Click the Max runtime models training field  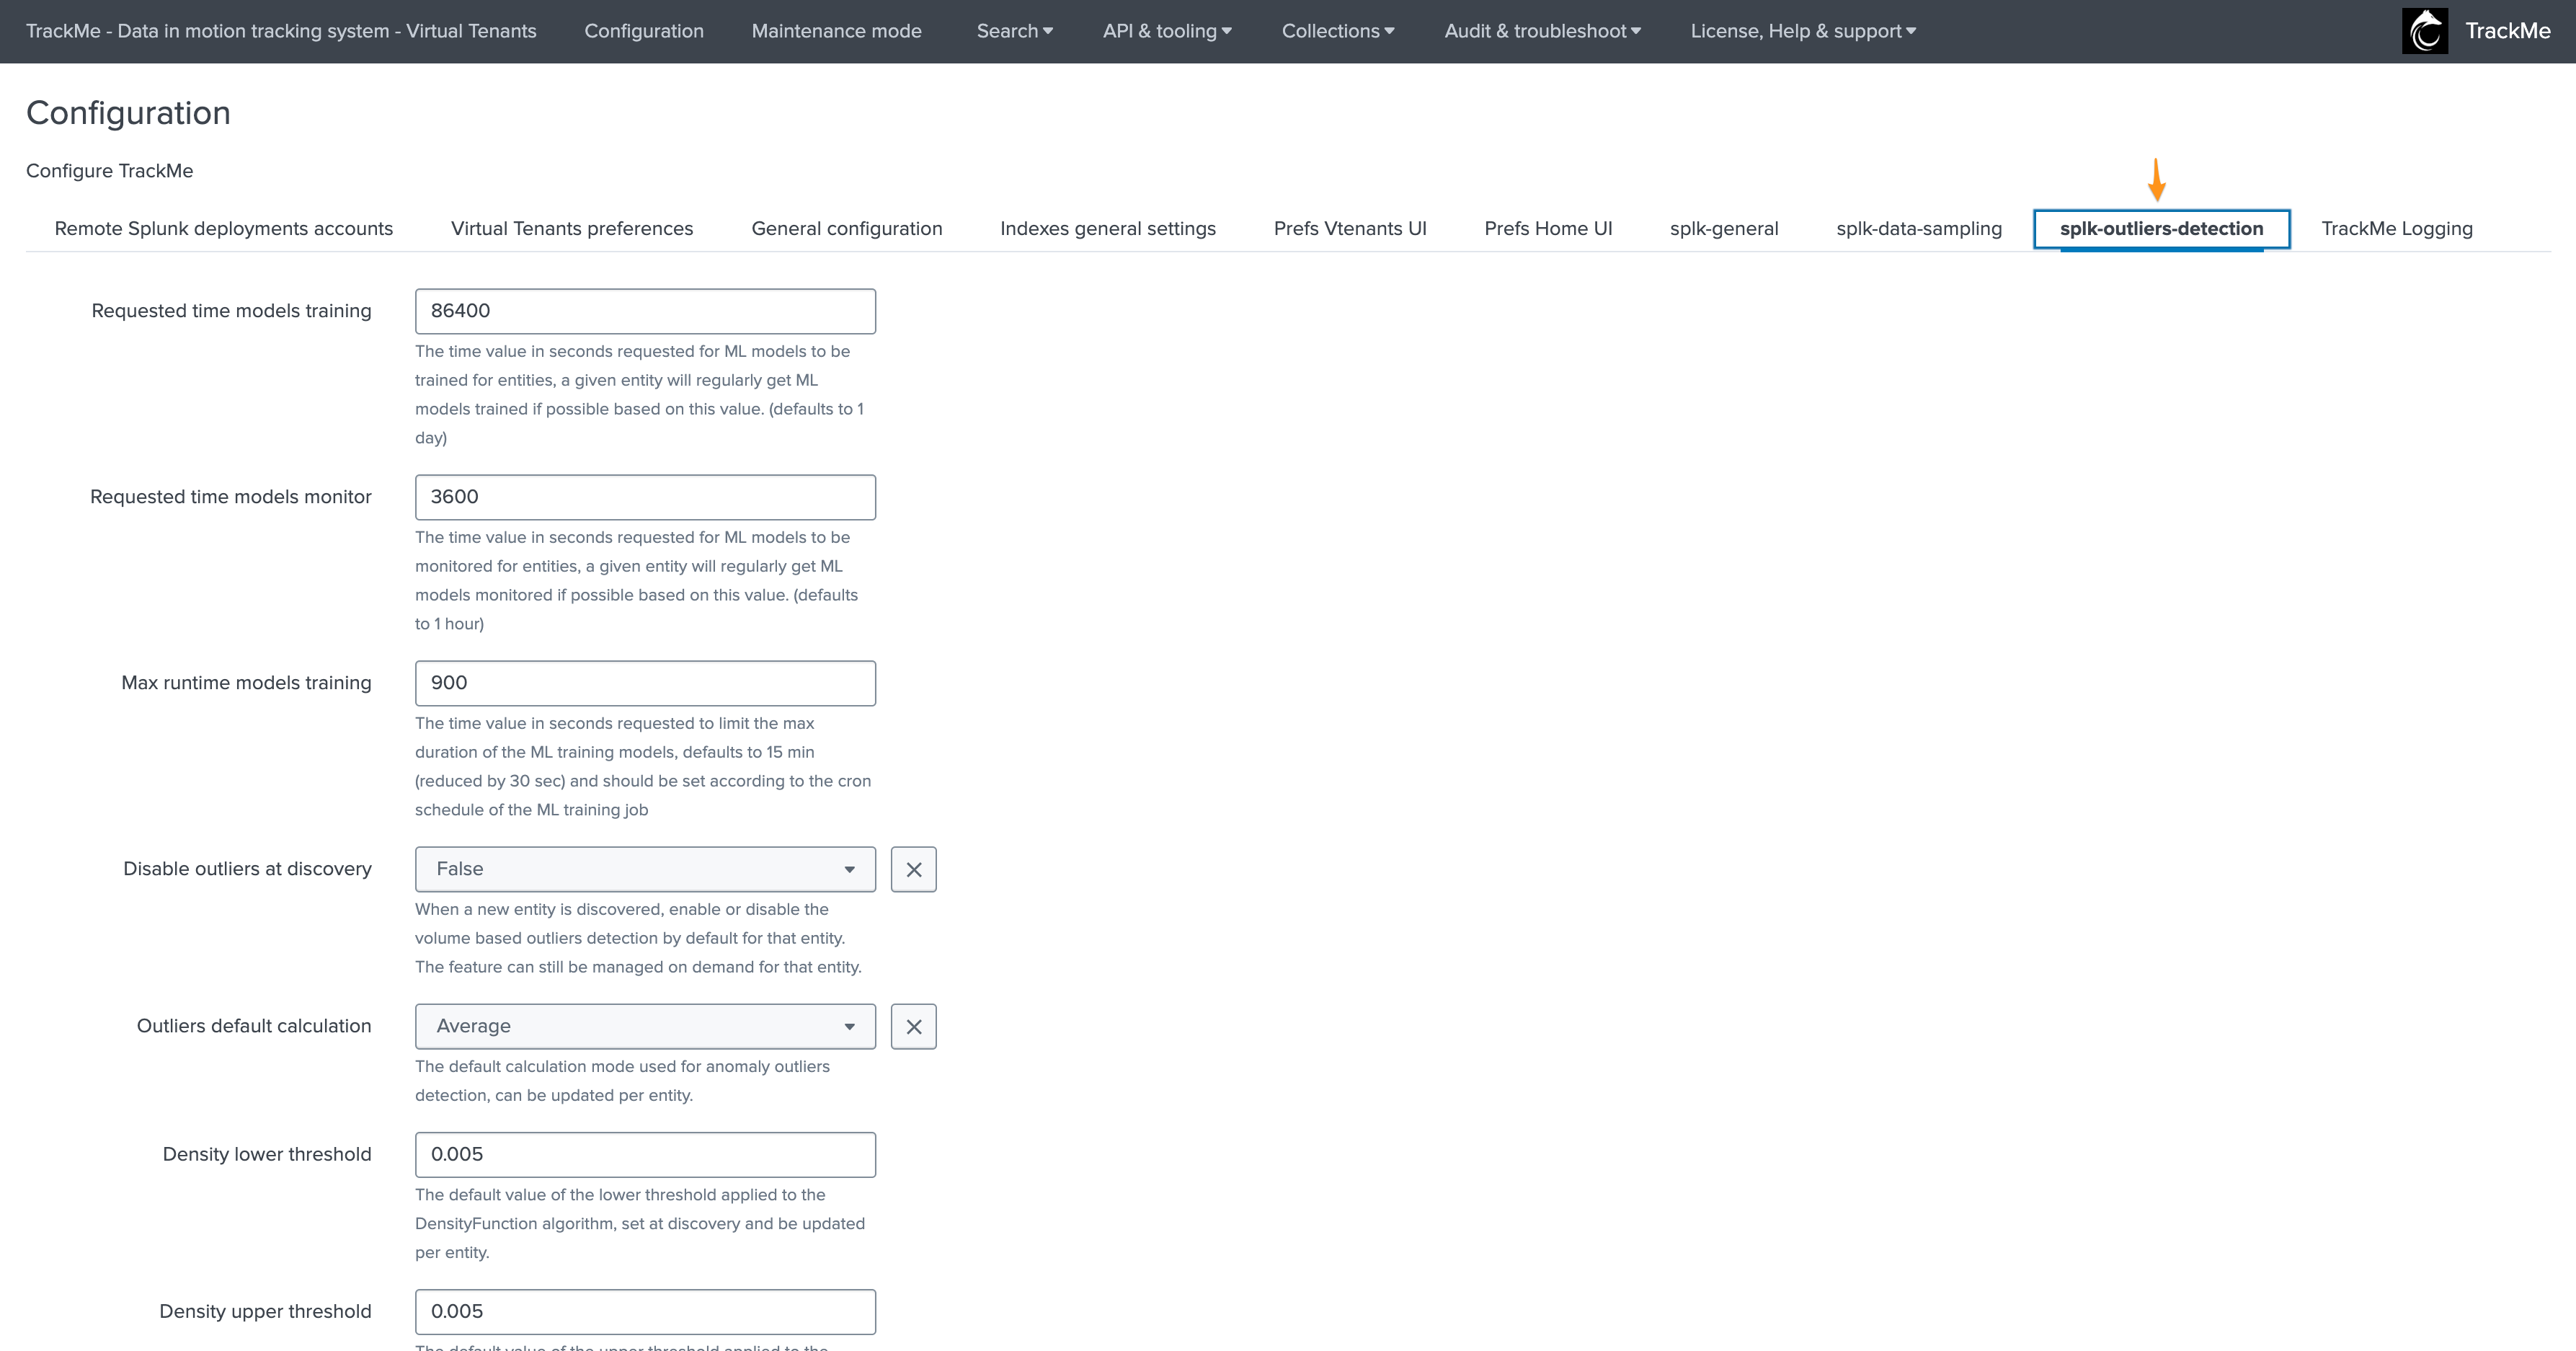(645, 683)
